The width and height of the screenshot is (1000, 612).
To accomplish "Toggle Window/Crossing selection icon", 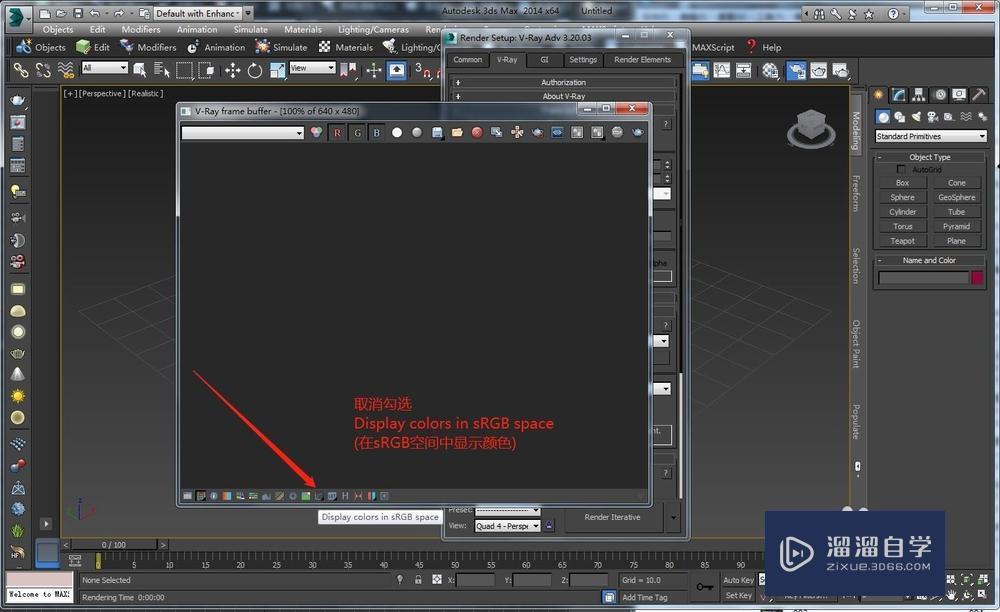I will (206, 70).
